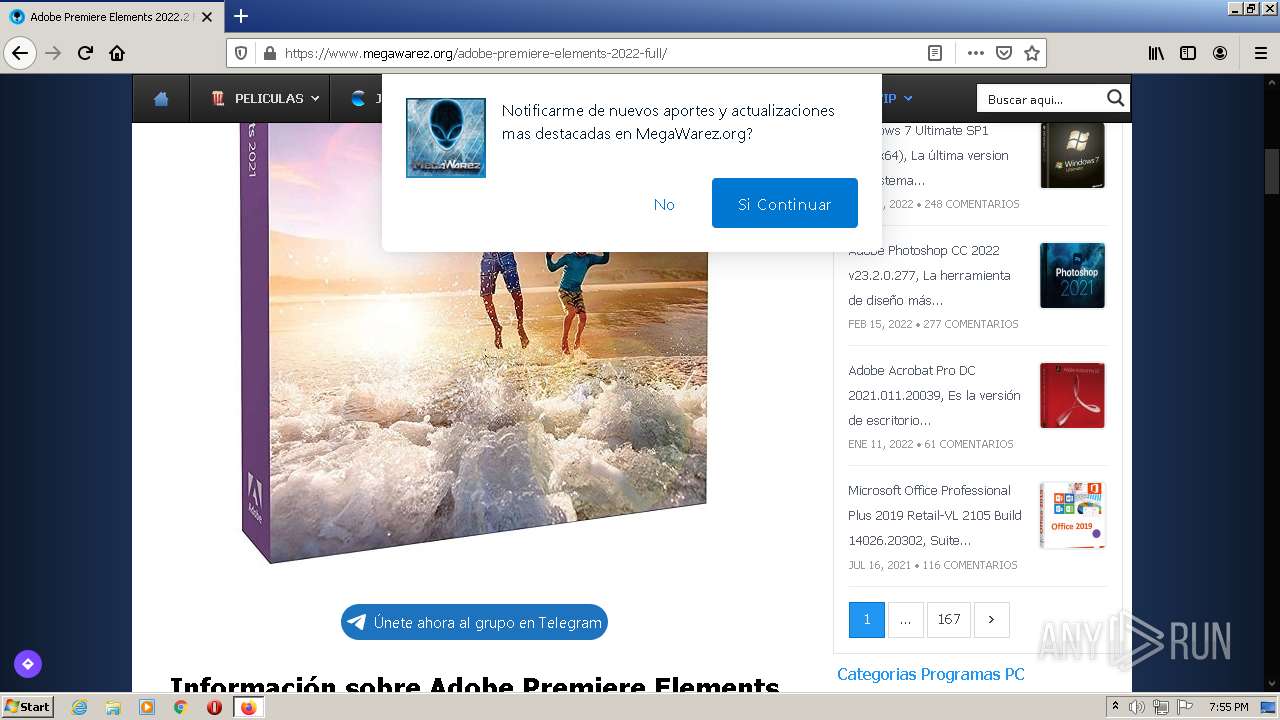This screenshot has width=1280, height=720.
Task: Open Firefox account icon
Action: (1220, 53)
